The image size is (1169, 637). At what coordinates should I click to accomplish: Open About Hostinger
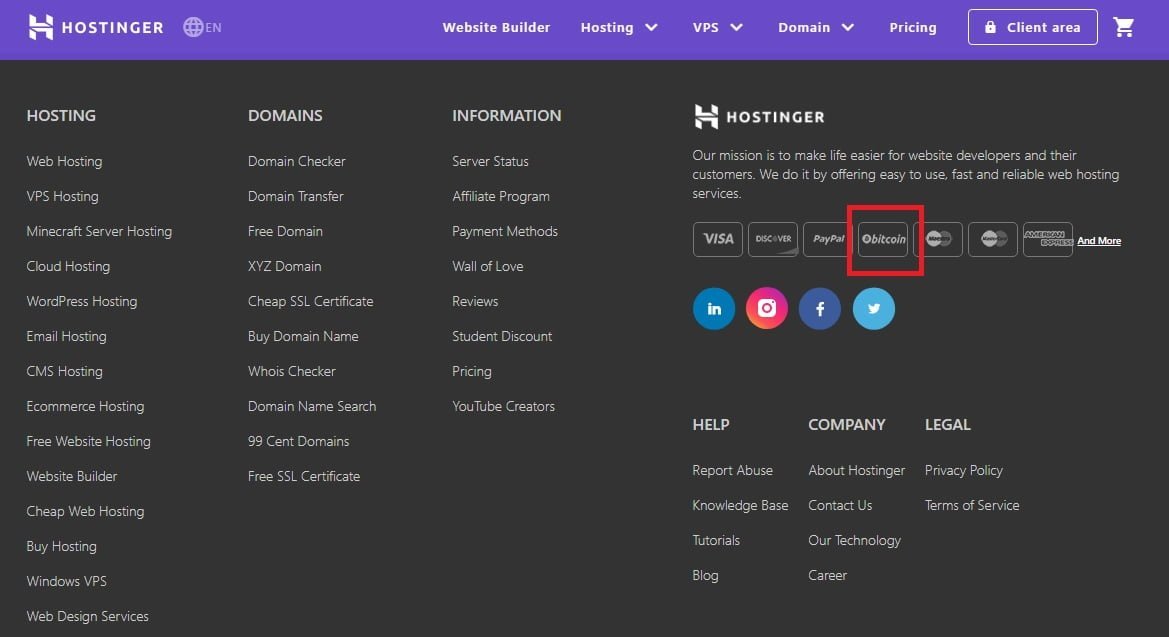[x=857, y=471]
